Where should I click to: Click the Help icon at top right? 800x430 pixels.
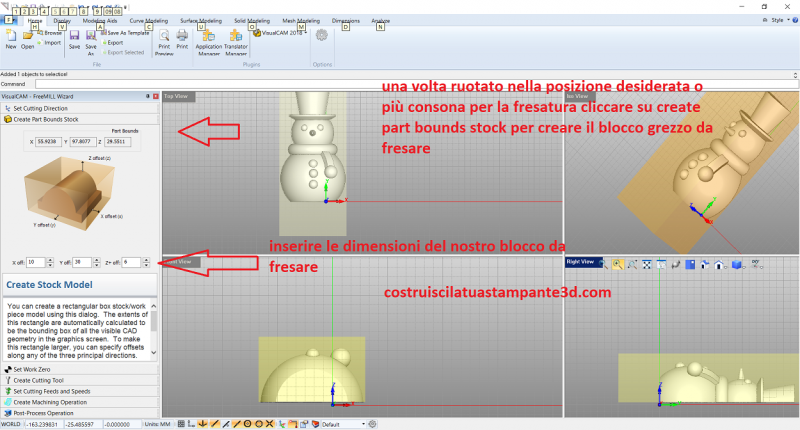click(x=795, y=20)
